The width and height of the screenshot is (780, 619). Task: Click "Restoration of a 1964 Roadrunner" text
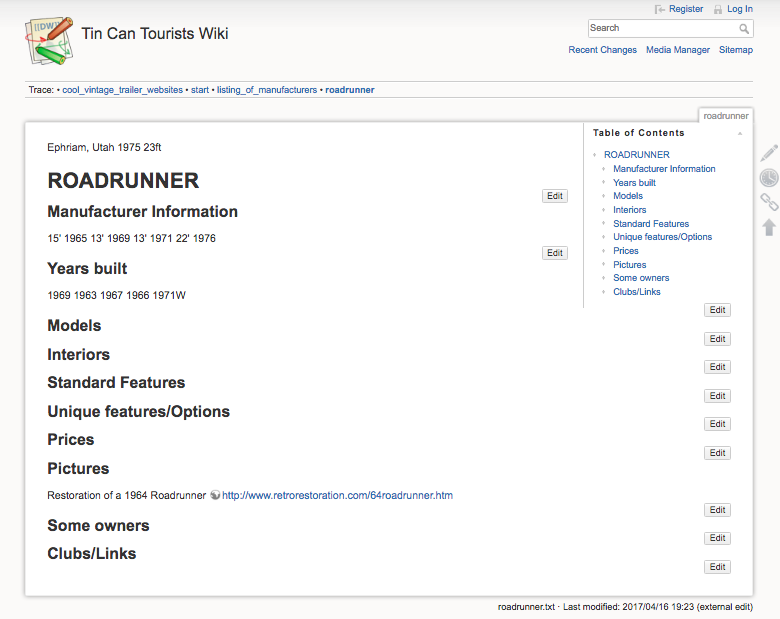tap(126, 495)
